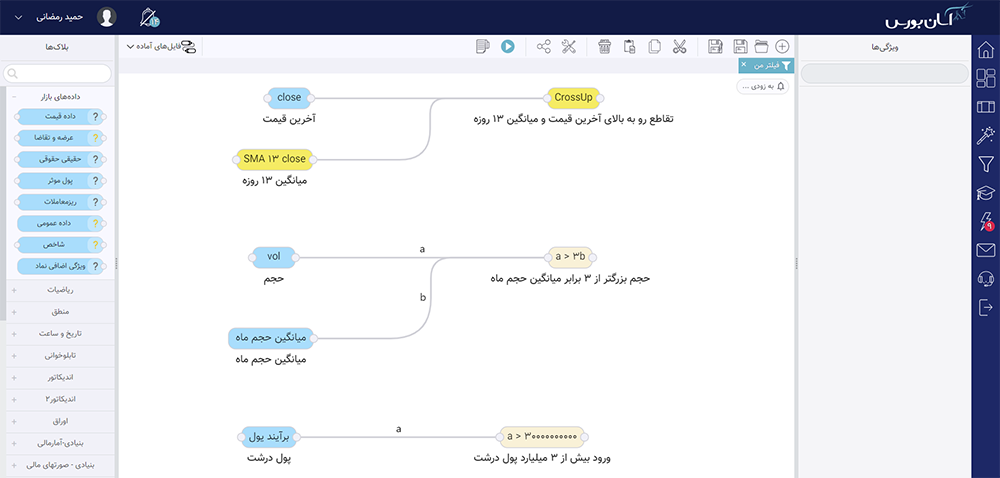Delete with the trash bin icon
1000x478 pixels.
(605, 47)
